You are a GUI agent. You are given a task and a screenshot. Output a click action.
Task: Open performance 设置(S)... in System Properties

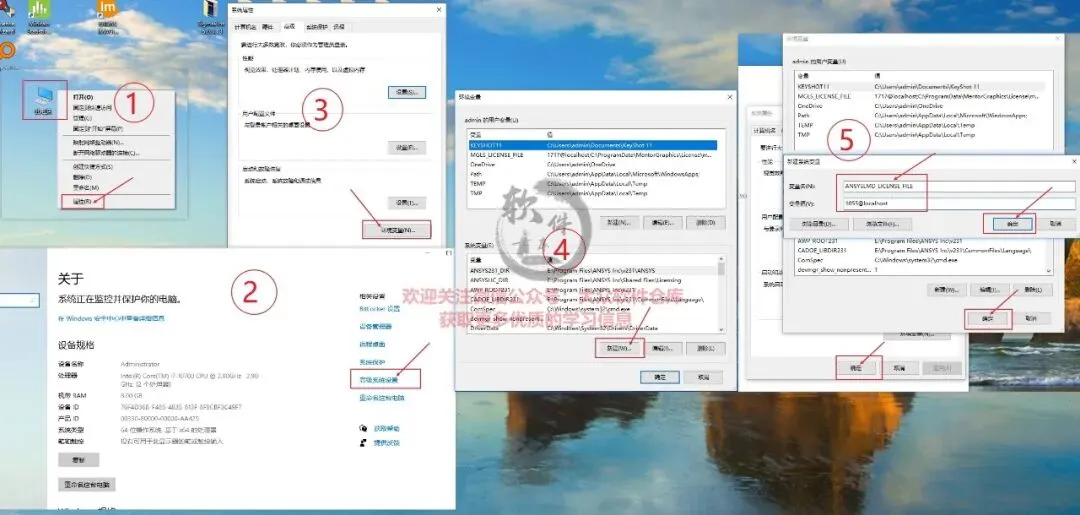(406, 92)
